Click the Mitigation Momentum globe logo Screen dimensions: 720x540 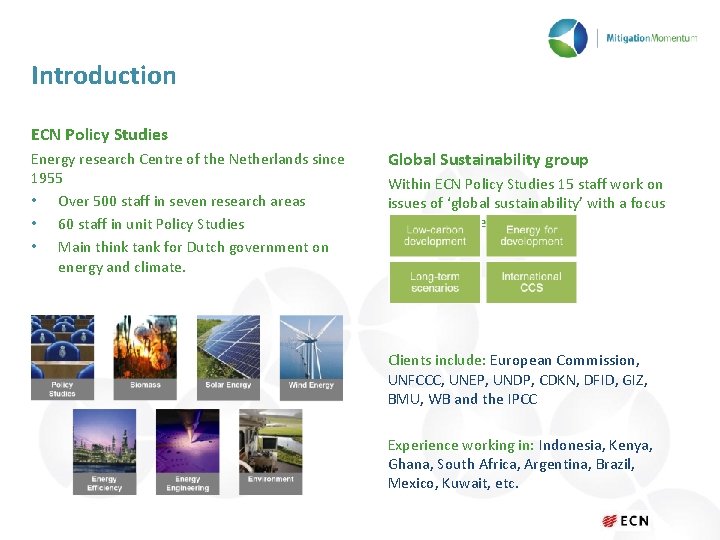tap(568, 38)
